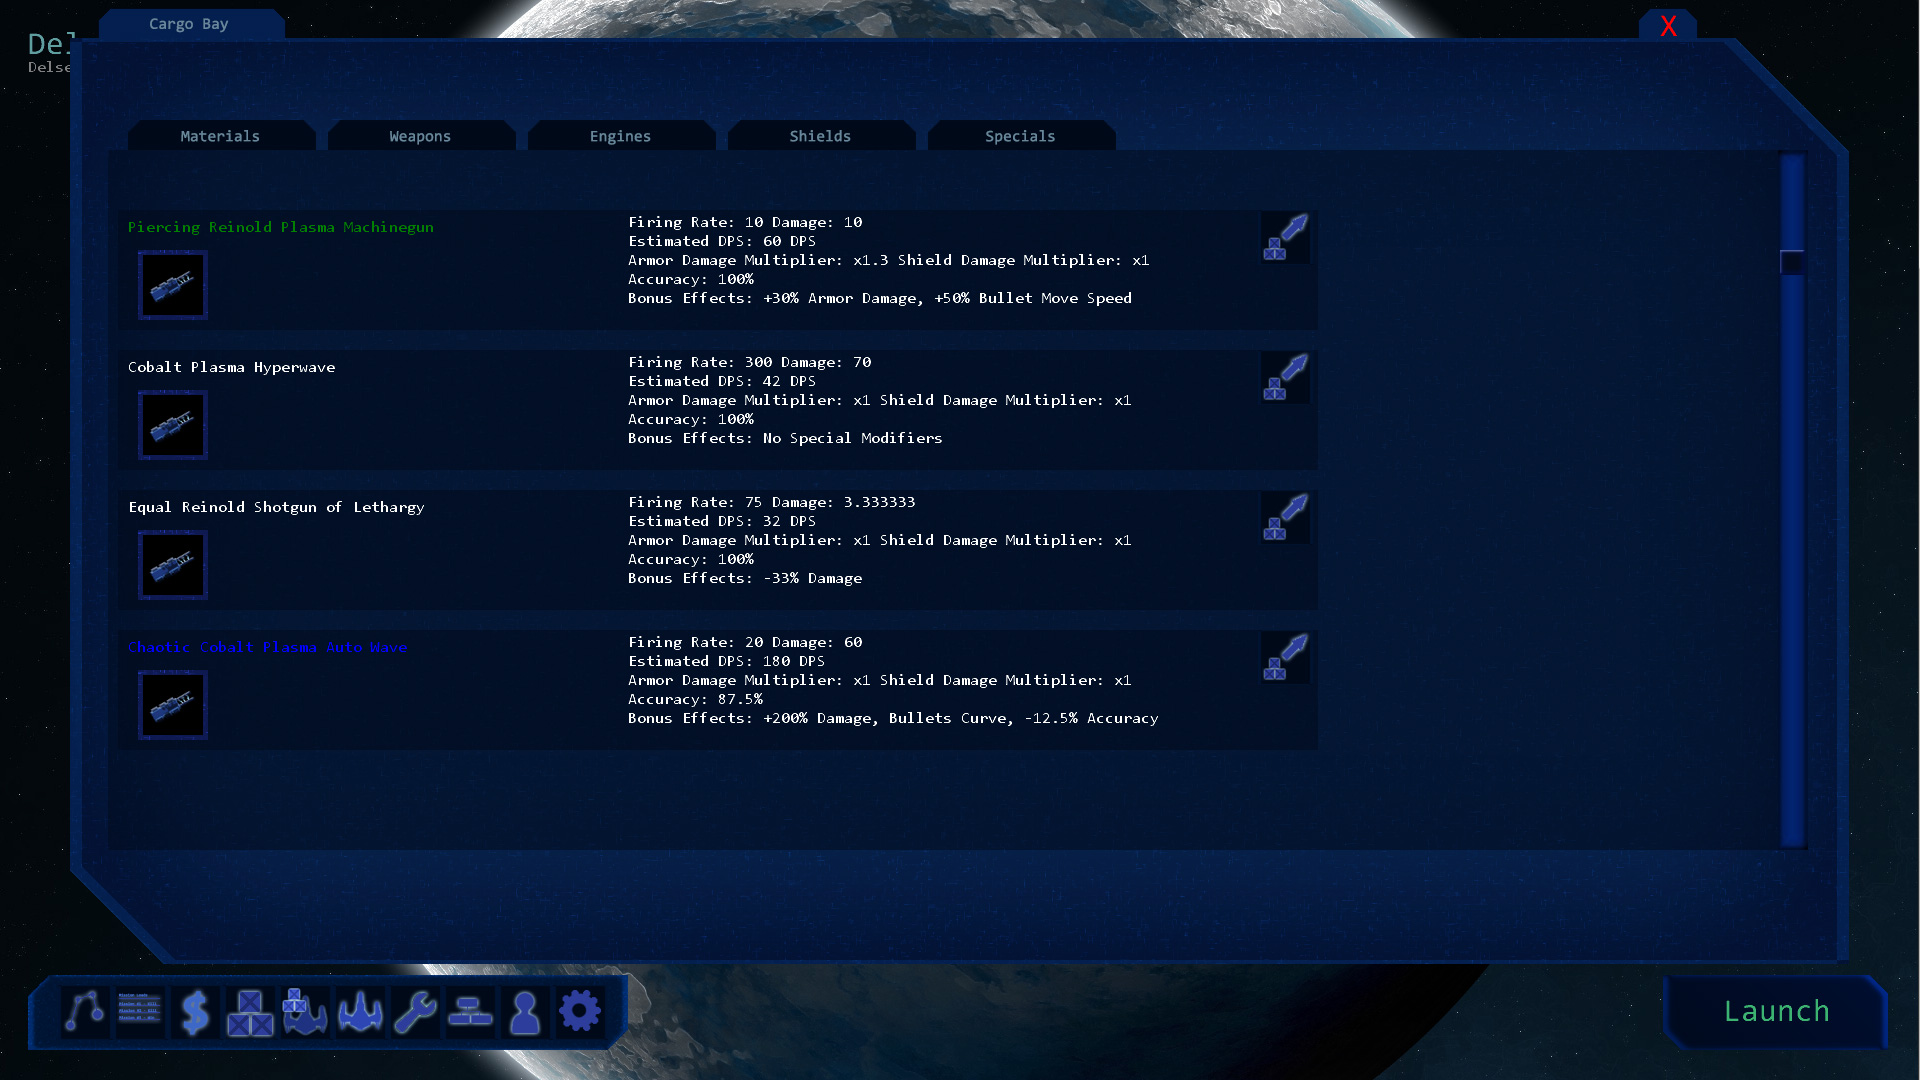
Task: Open the ship cargo loading icon
Action: [x=305, y=1012]
